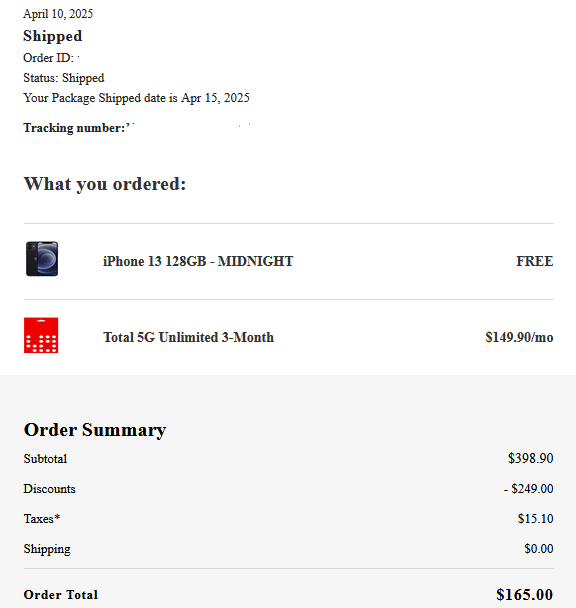Click the $149.90/mo plan price

[x=519, y=337]
